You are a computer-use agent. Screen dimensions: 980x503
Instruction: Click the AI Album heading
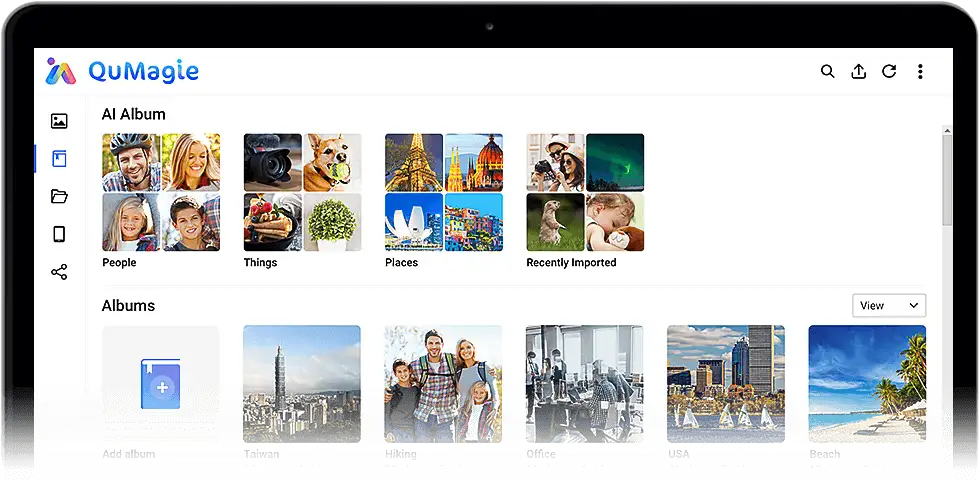[134, 114]
